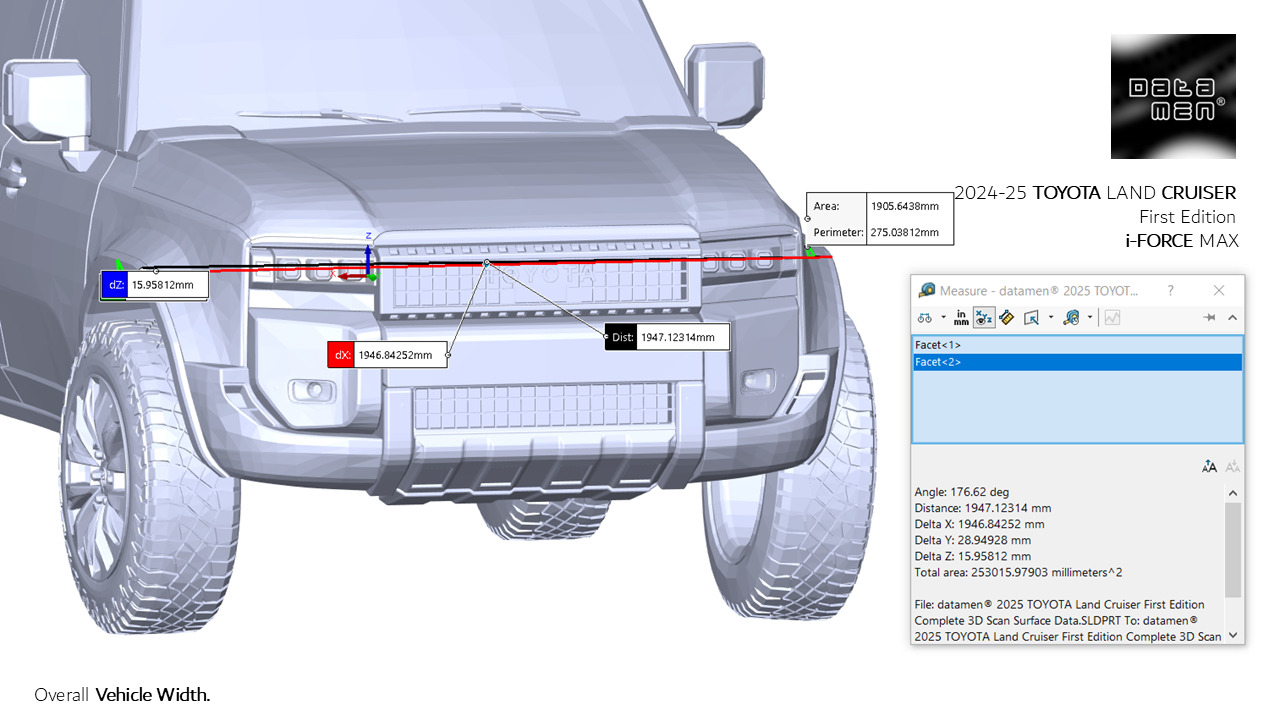Open the Arc/Circle Measurements dropdown arrow
The image size is (1280, 720).
943,318
